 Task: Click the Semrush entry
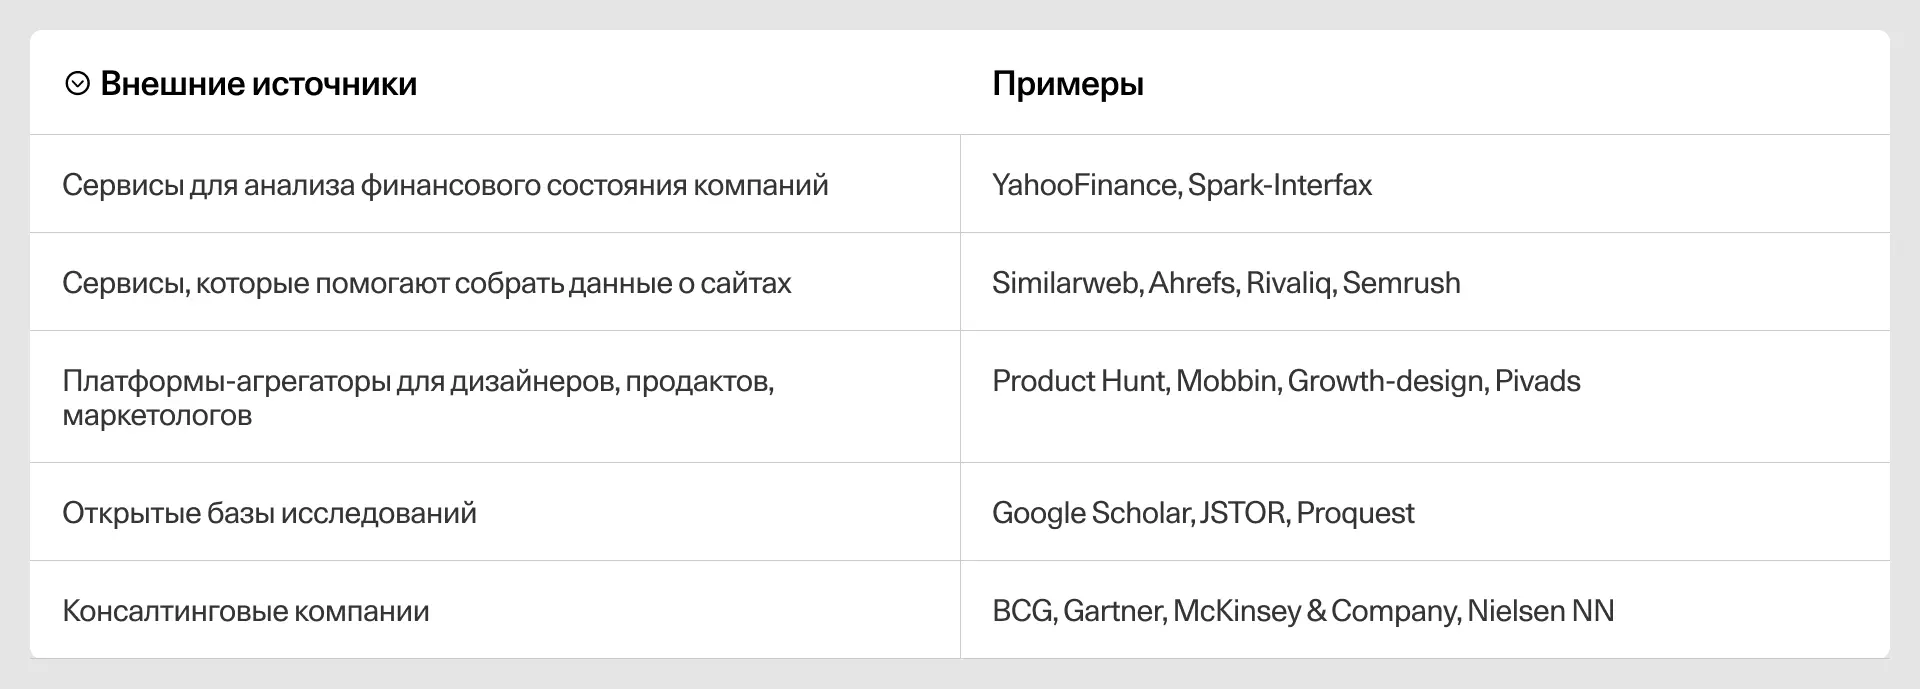[1401, 283]
